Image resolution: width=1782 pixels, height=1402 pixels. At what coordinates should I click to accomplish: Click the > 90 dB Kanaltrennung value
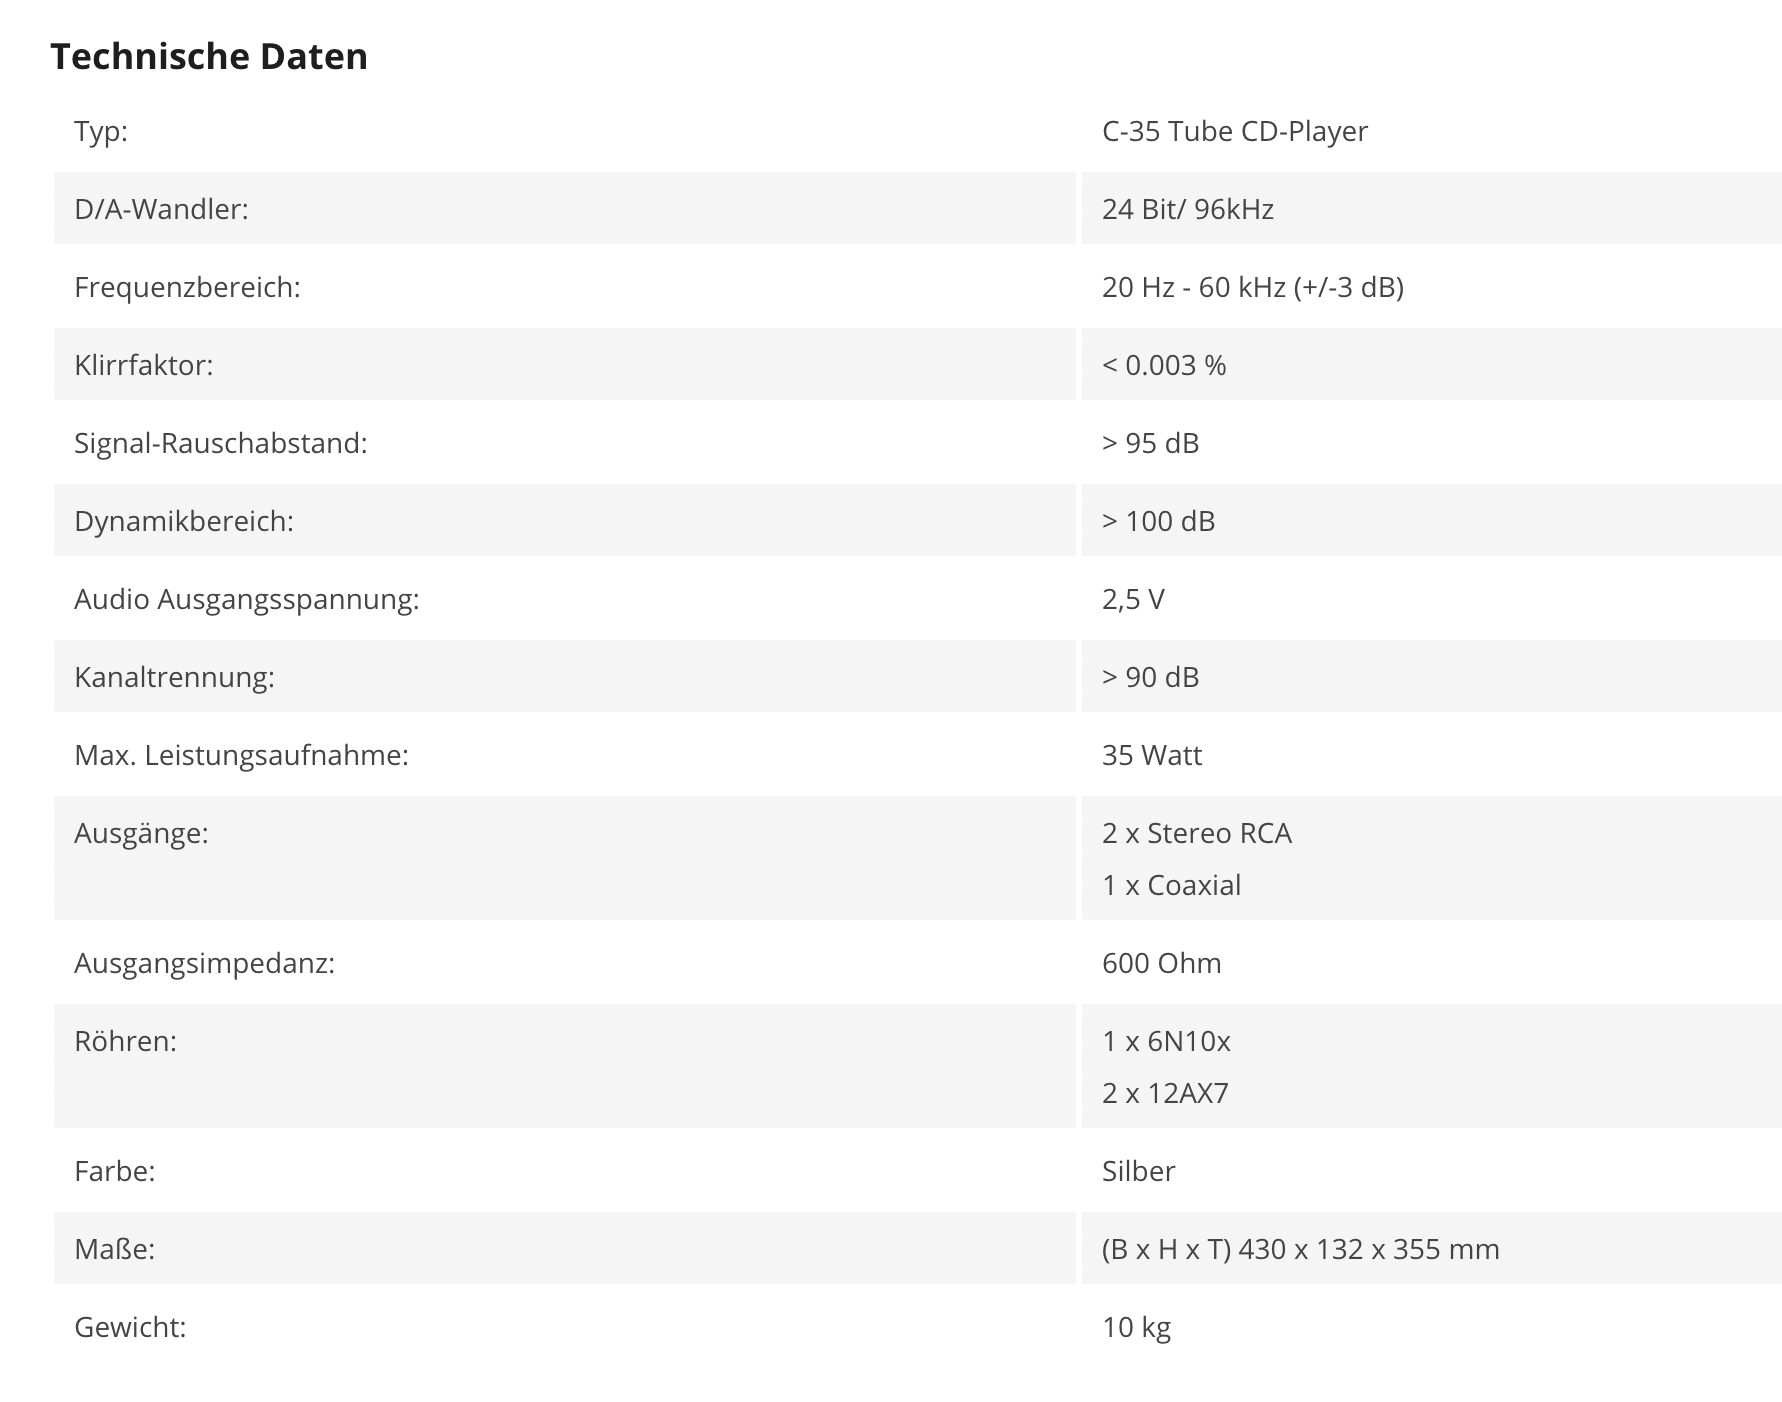1151,677
